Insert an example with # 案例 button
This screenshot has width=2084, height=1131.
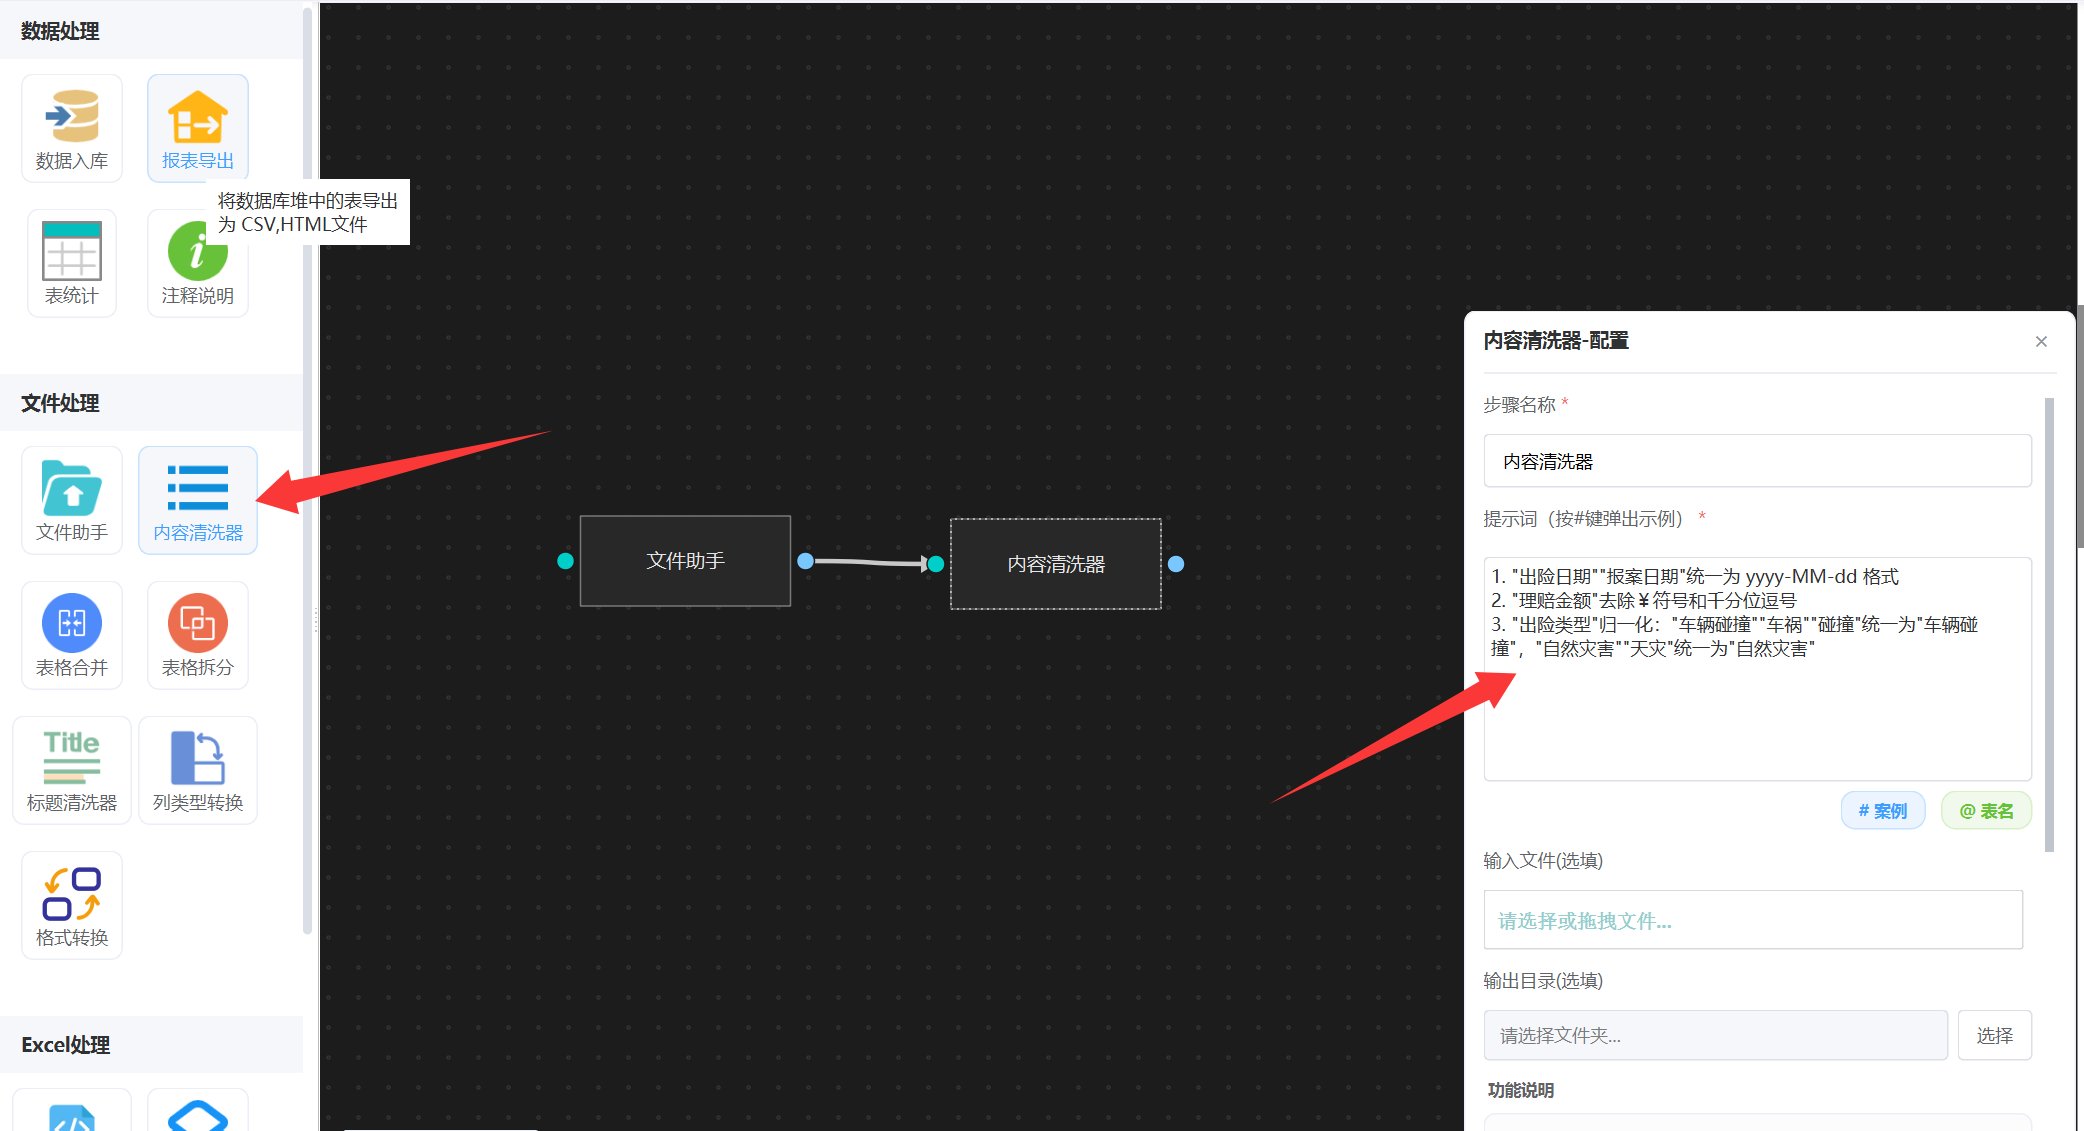[x=1882, y=811]
